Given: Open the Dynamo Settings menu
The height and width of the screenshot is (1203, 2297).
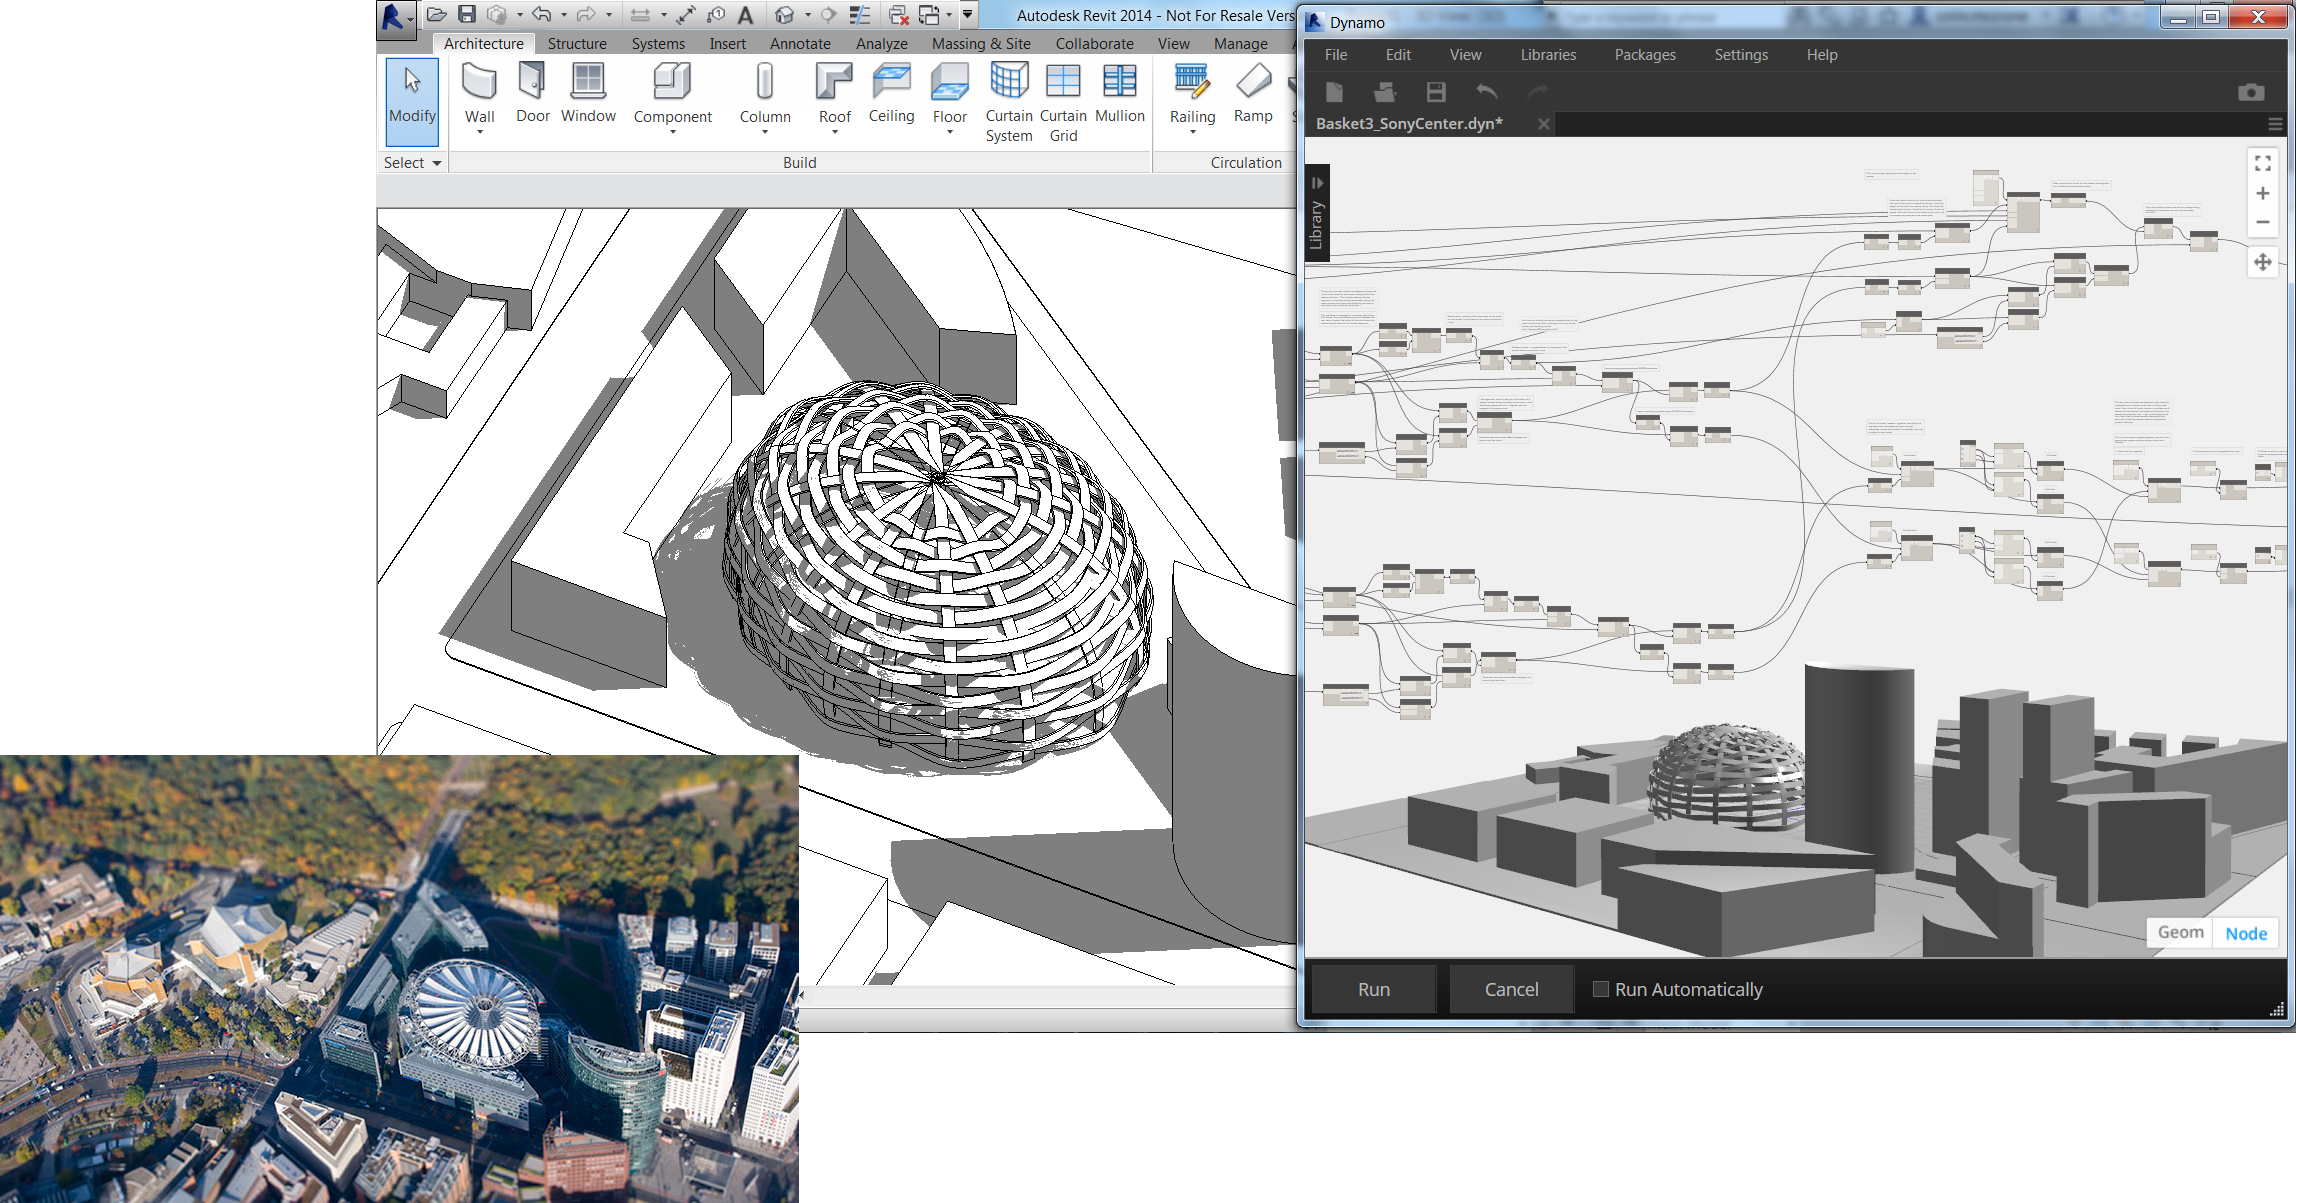Looking at the screenshot, I should [x=1741, y=55].
